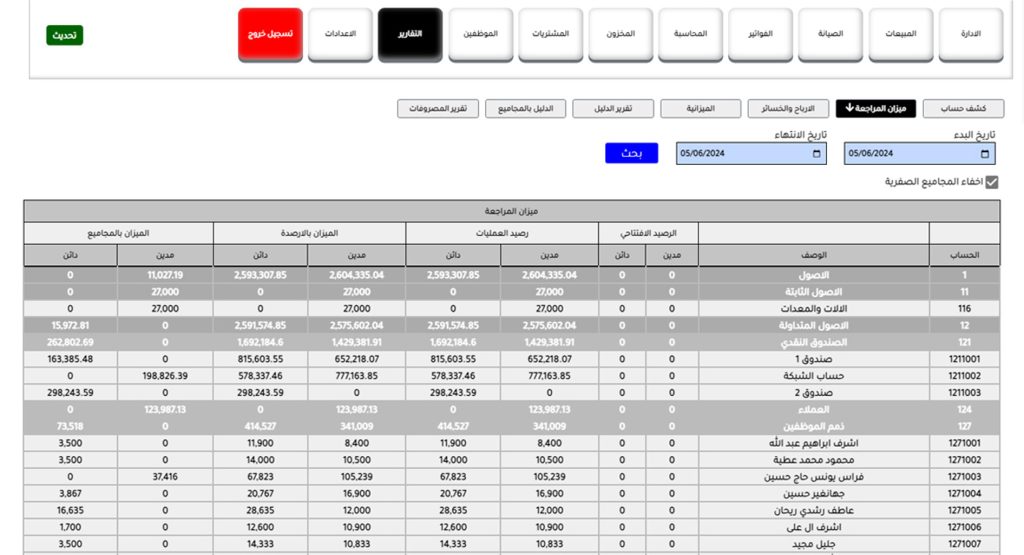Click the red 'تسجيل خروج' logout button

click(x=270, y=34)
